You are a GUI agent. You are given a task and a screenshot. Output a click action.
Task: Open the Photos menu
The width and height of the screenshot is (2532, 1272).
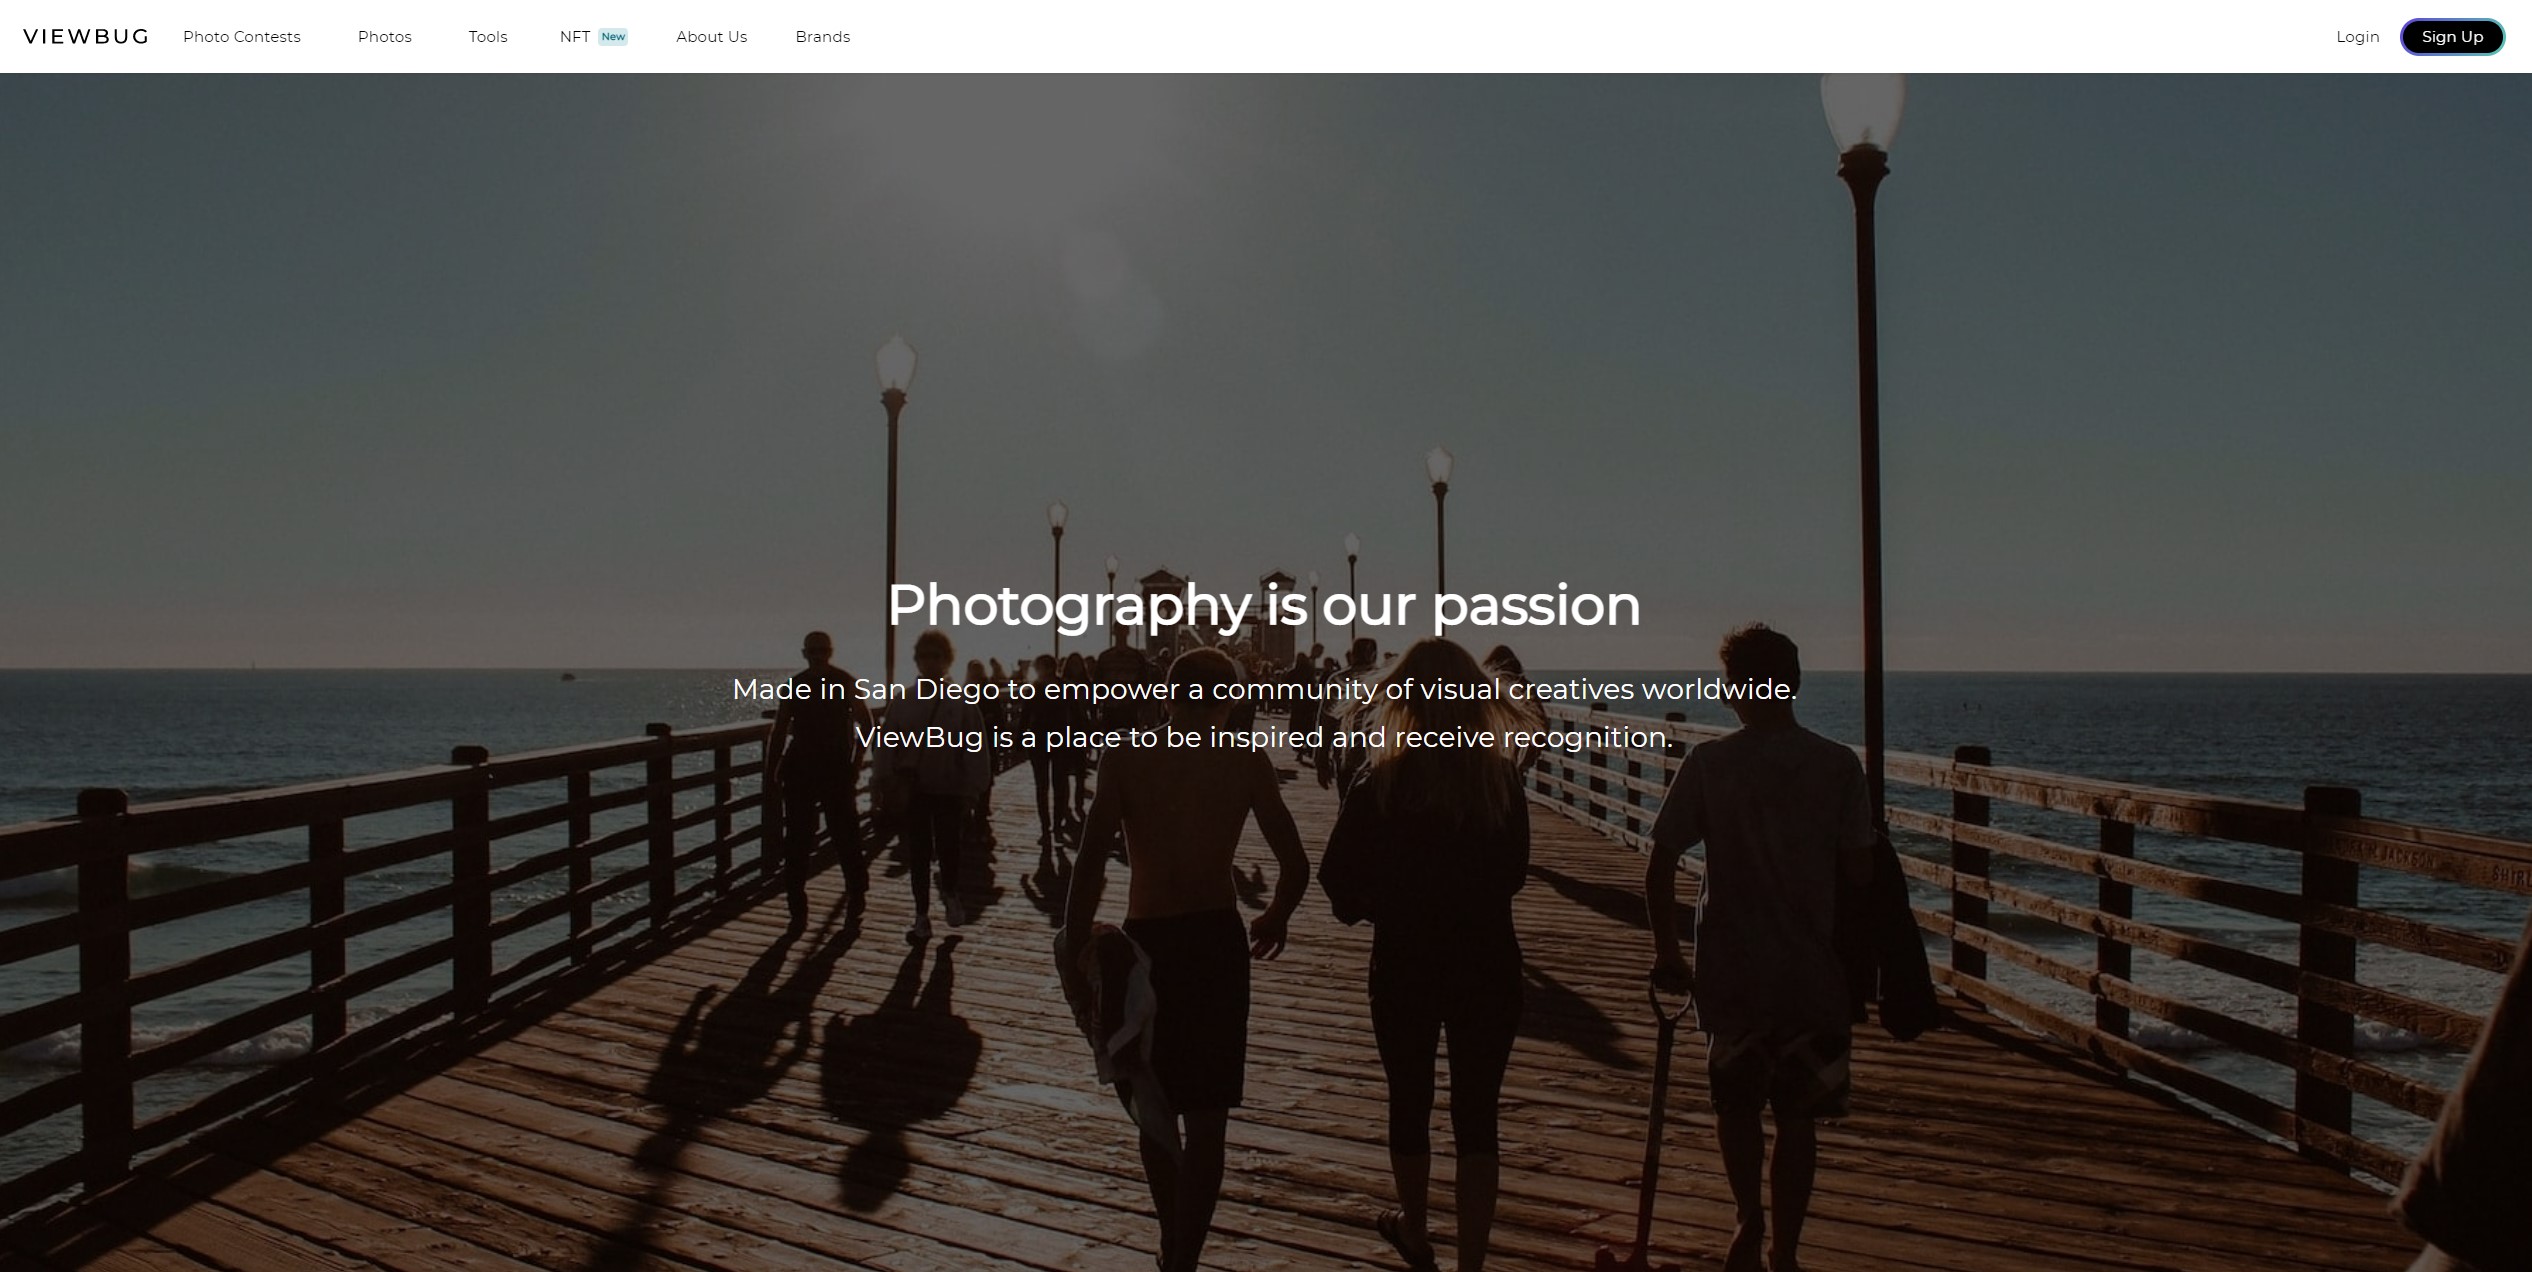point(385,37)
